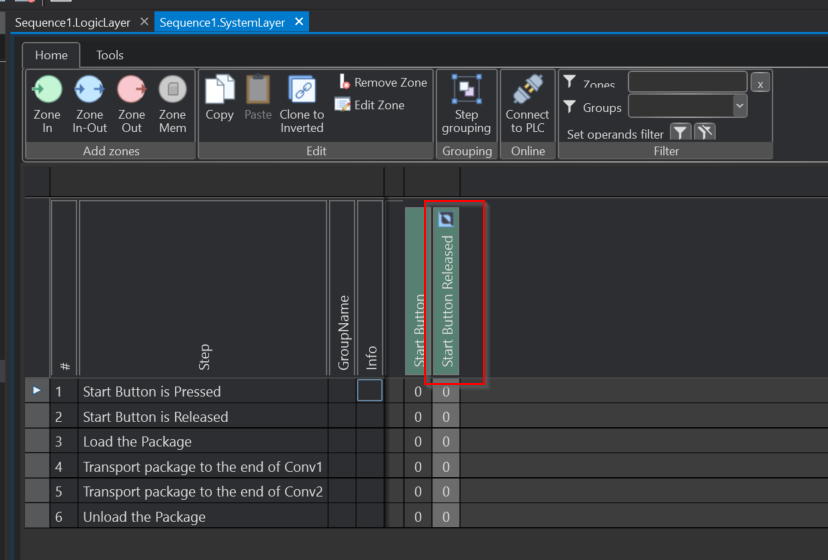
Task: Click Remove Zone
Action: click(381, 82)
